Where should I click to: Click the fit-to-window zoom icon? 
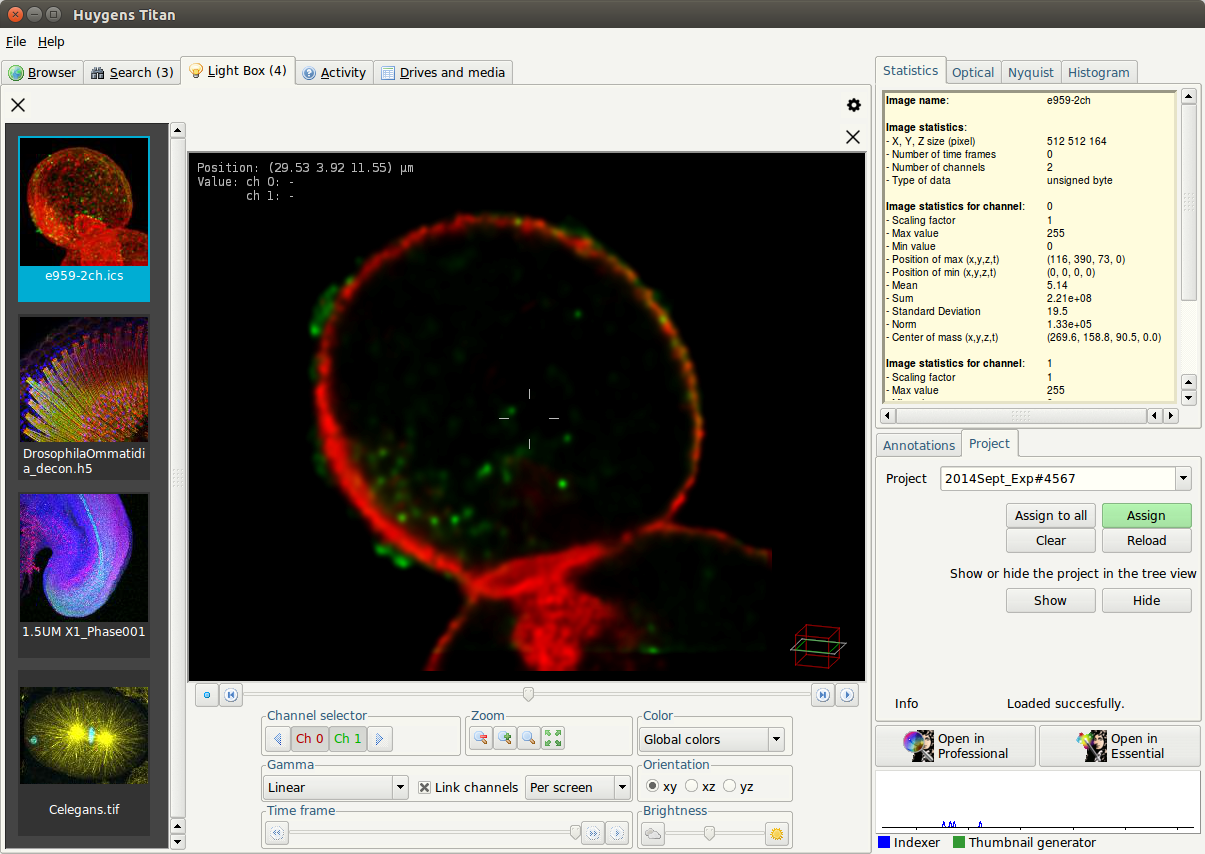coord(553,739)
